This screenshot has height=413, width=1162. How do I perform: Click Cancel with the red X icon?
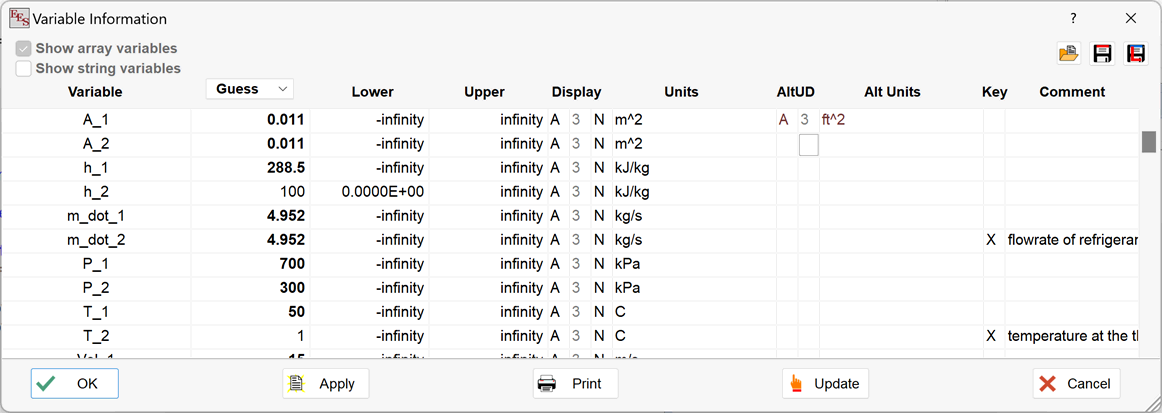pos(1076,384)
